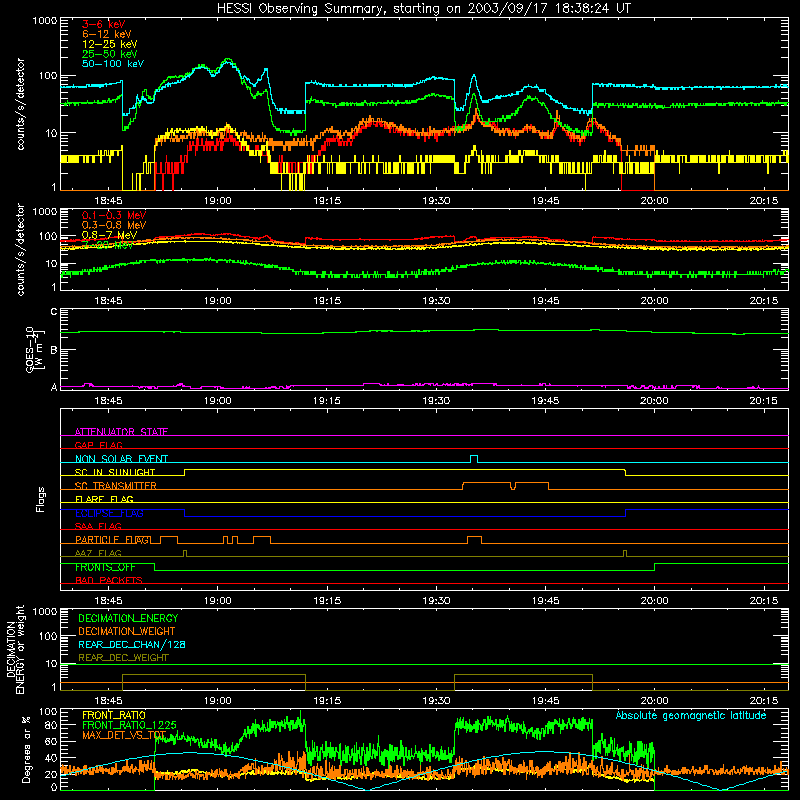
Task: Click the 0.3-0.8 MeV legend label
Action: 113,225
